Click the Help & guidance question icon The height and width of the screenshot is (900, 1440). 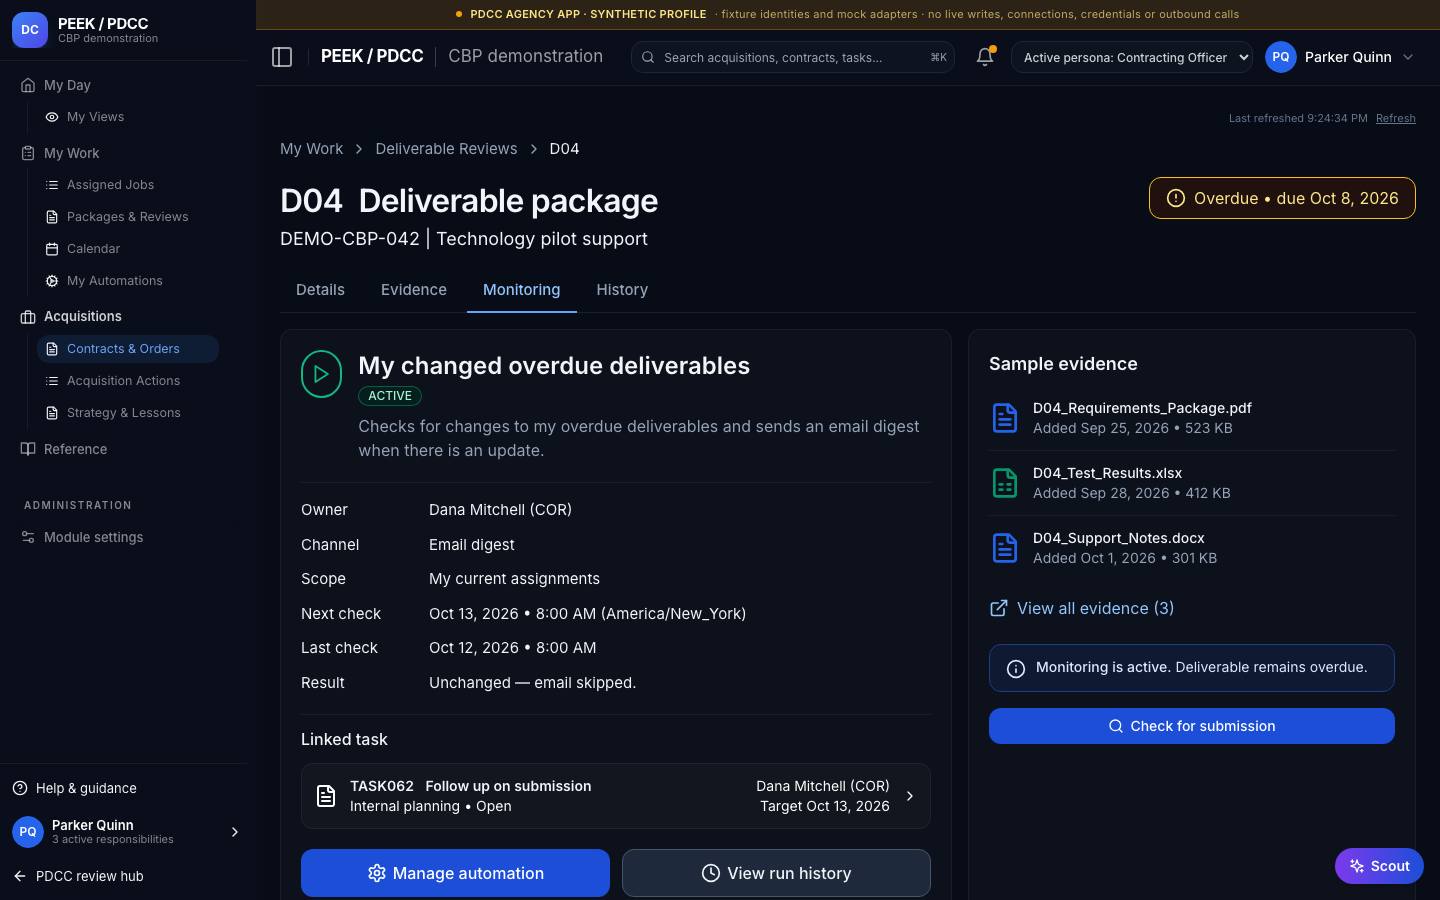[x=20, y=788]
